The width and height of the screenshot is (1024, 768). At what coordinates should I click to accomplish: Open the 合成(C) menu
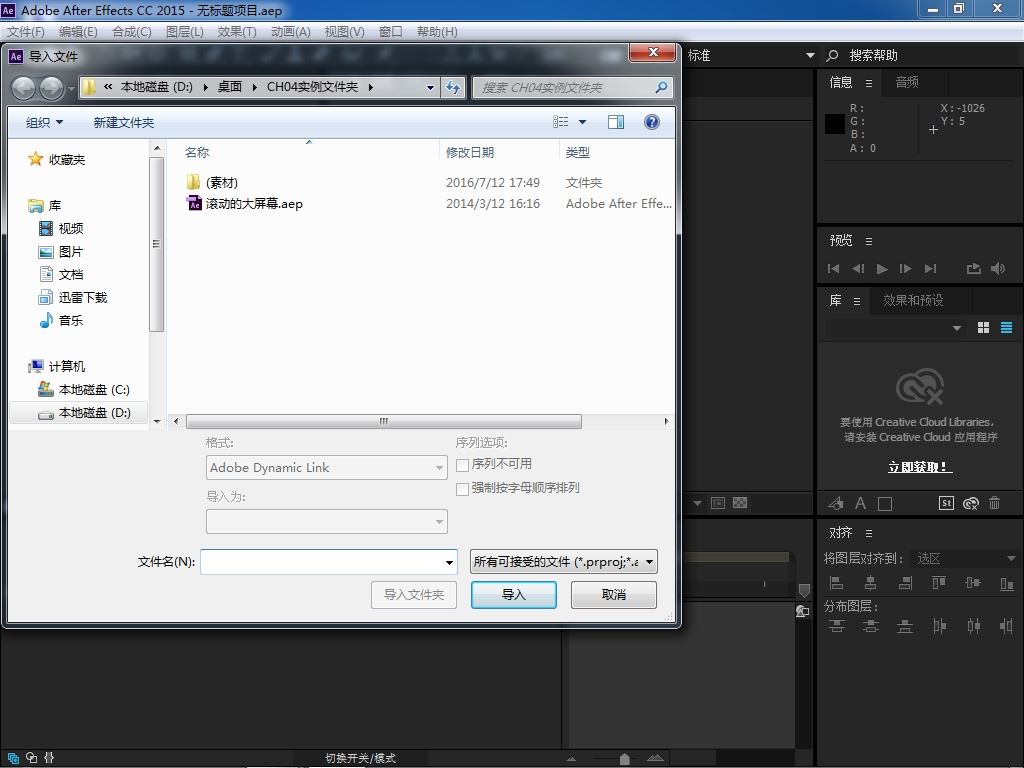[x=131, y=31]
